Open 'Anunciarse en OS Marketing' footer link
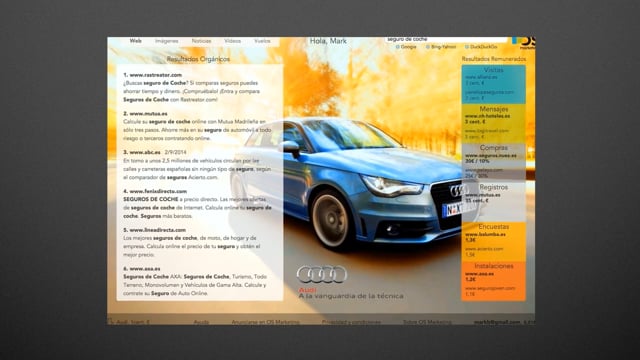640x360 pixels. point(265,322)
